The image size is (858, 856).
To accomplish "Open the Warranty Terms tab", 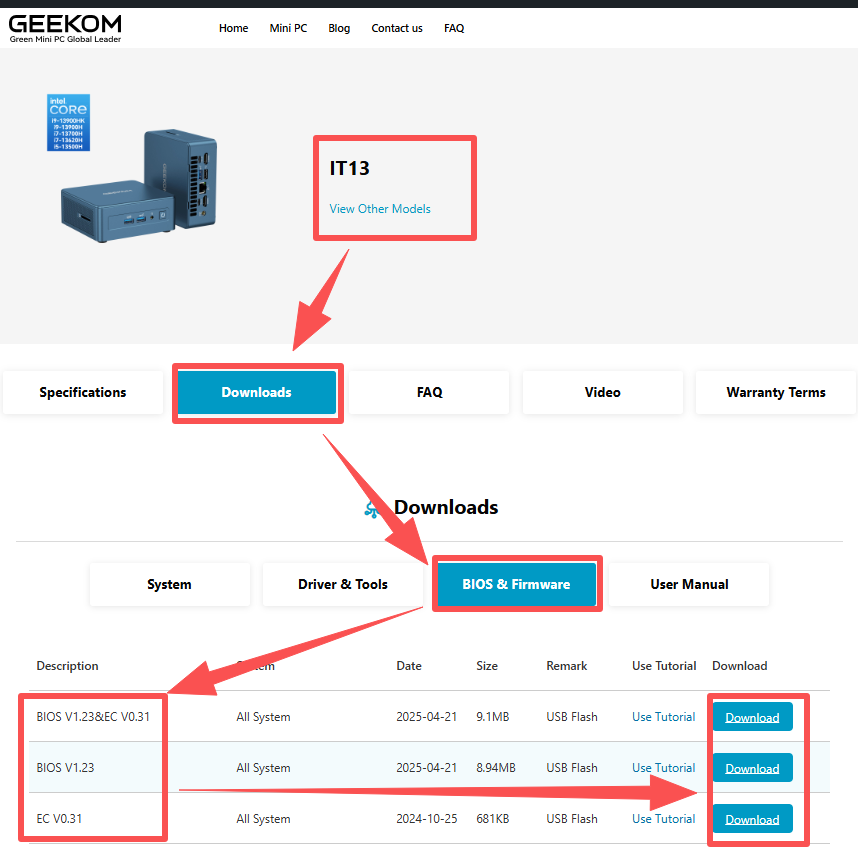I will [775, 392].
